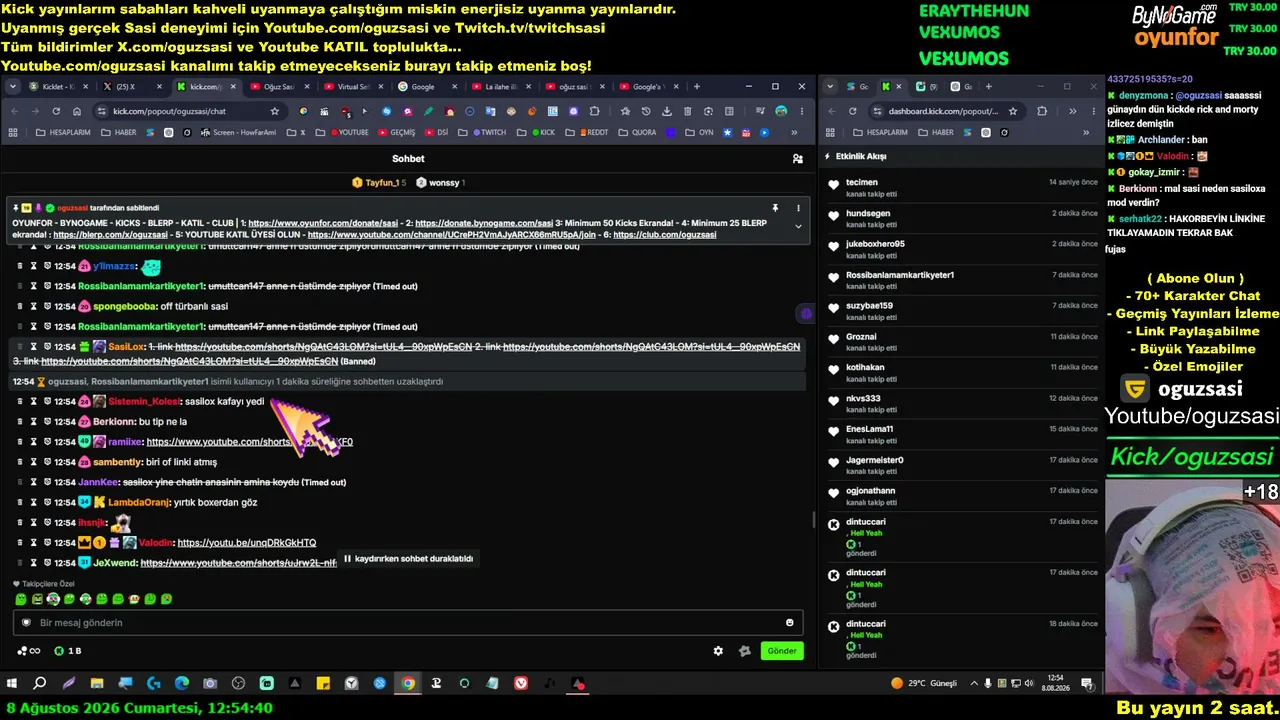Bookmark the kick.com/popout chat page with the star
The image size is (1280, 720).
(274, 111)
